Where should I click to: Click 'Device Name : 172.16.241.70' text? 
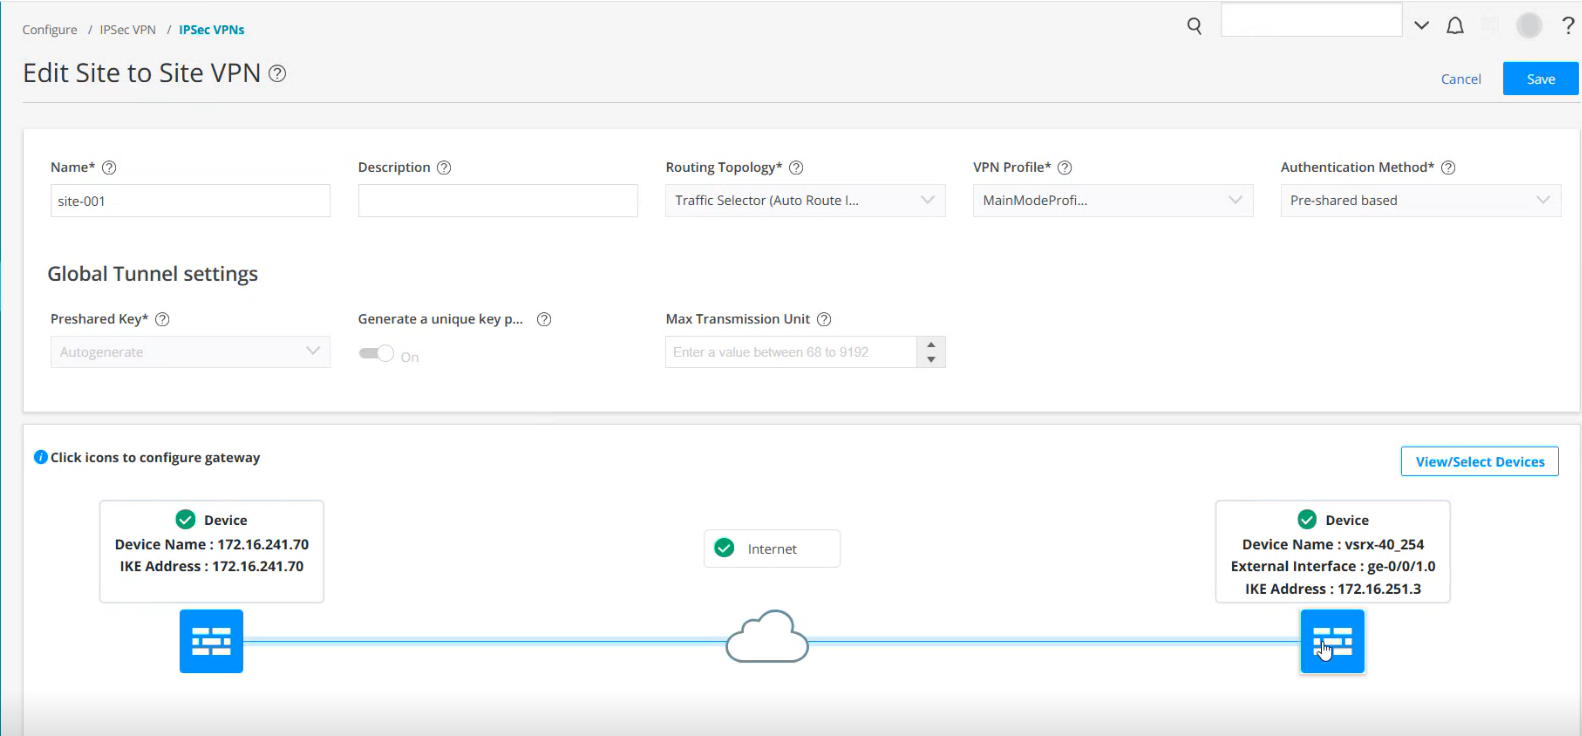[x=212, y=545]
